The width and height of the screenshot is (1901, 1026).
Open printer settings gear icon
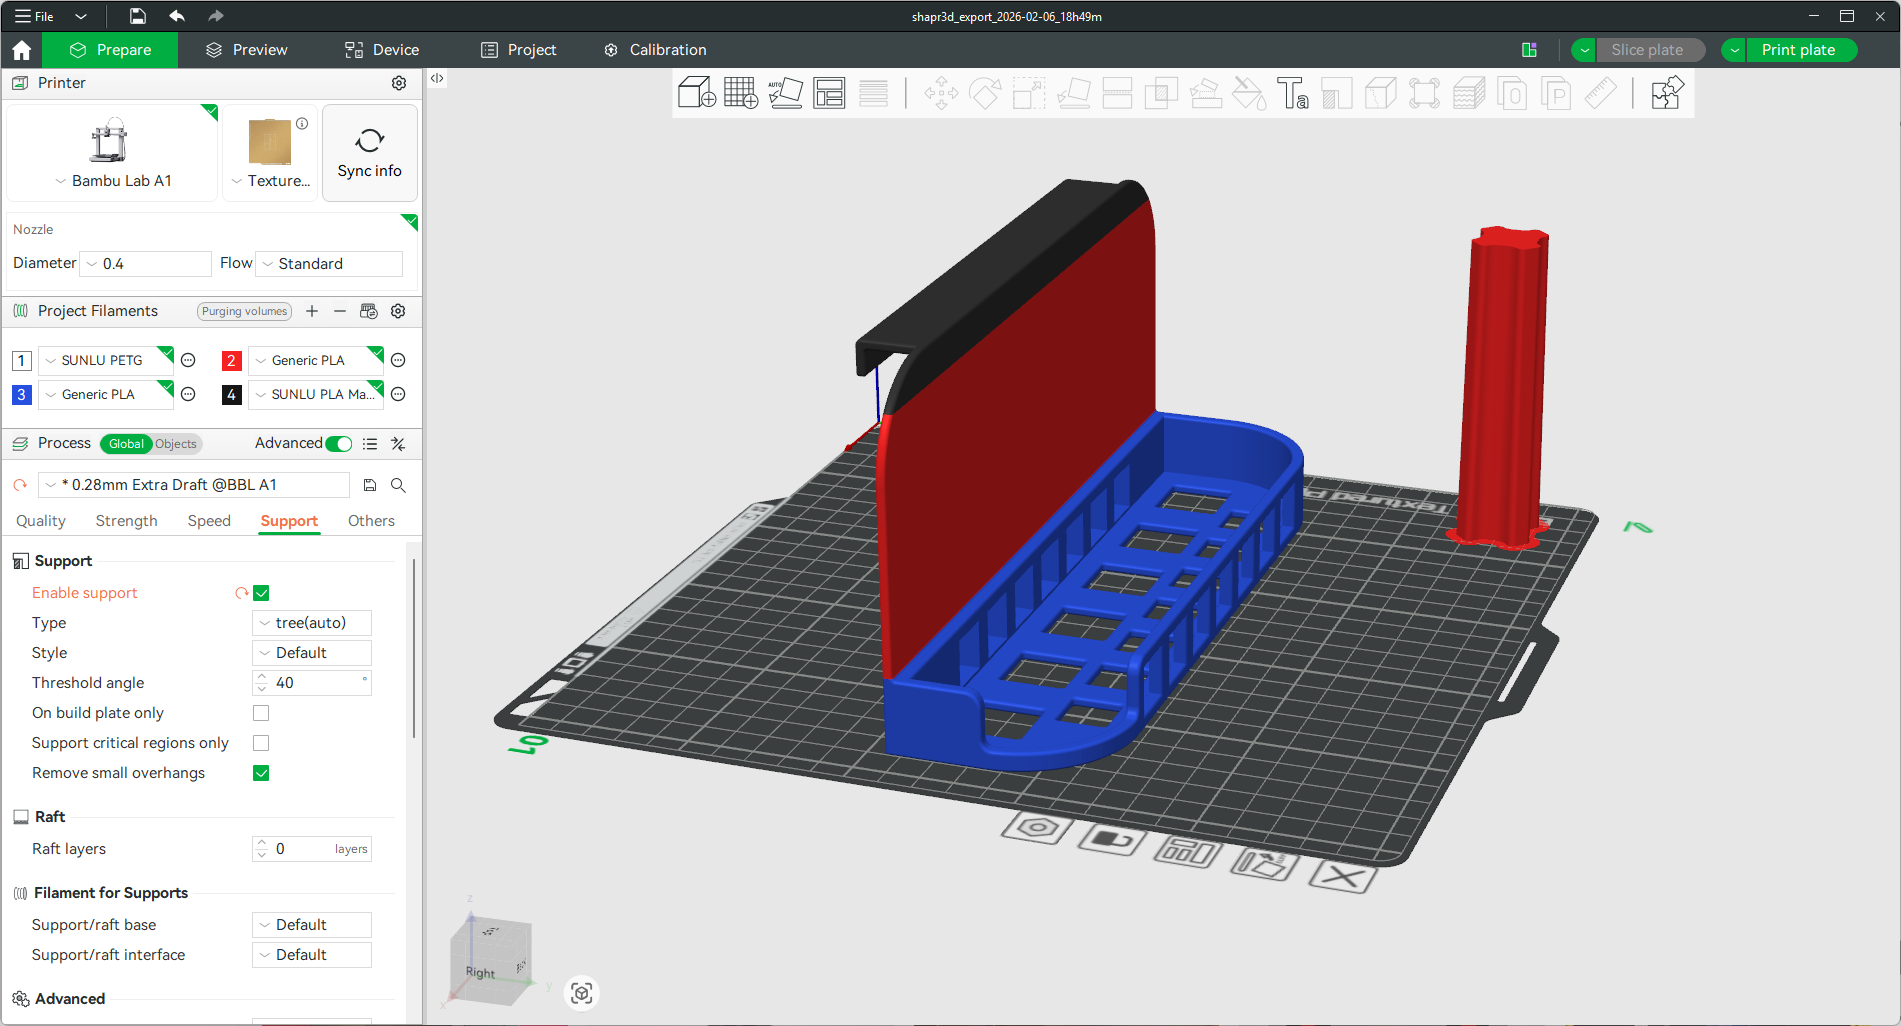click(399, 83)
